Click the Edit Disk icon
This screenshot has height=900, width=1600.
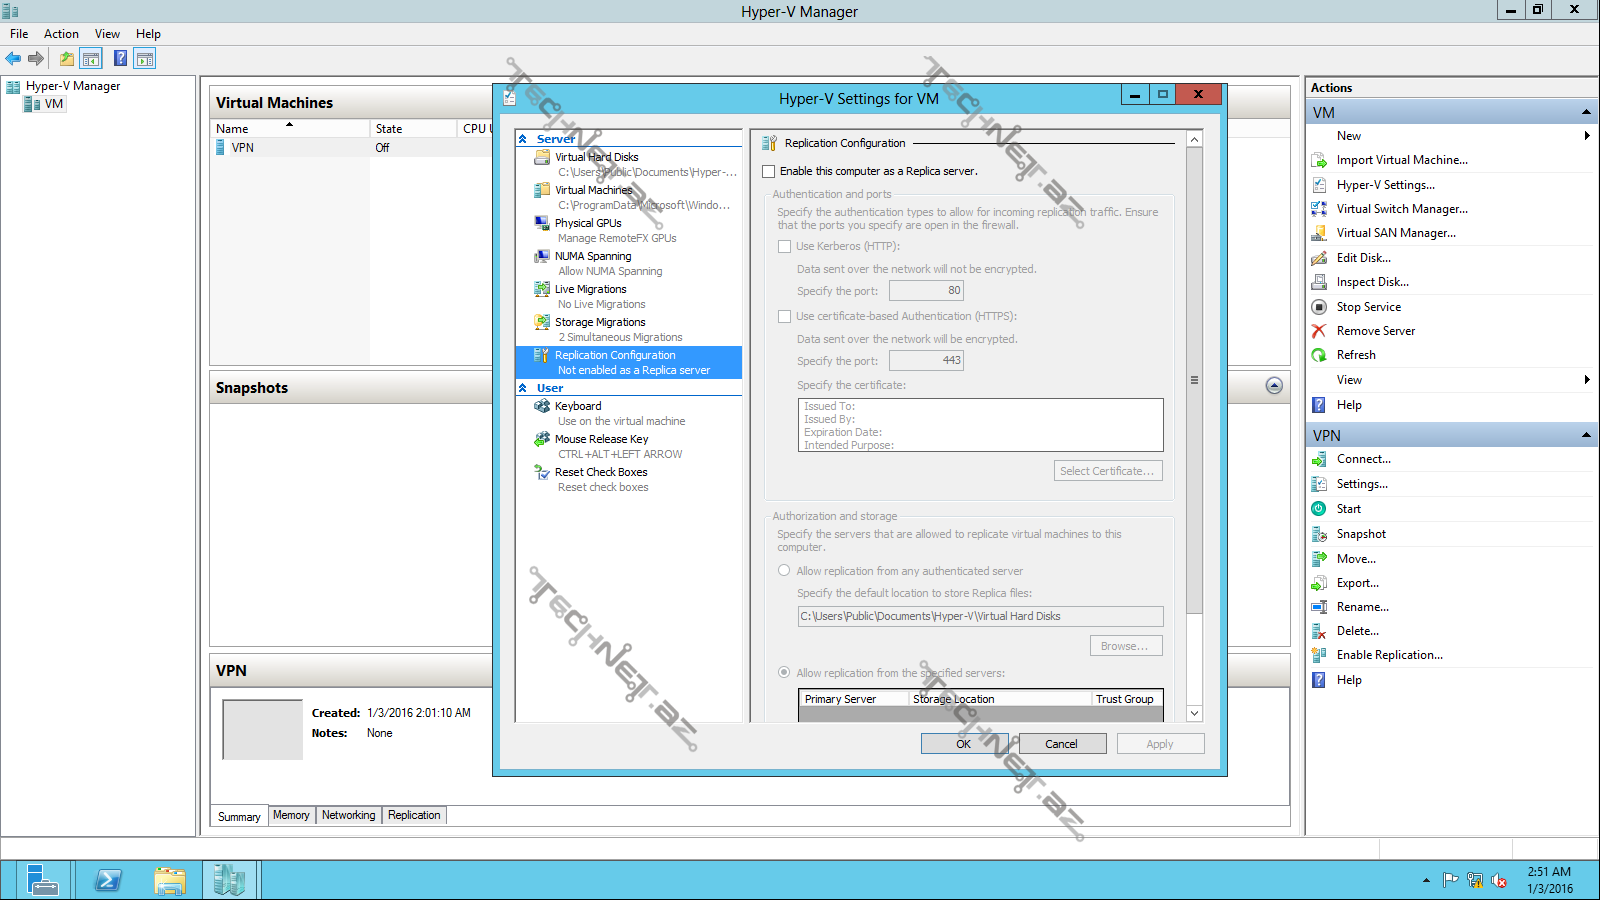1319,258
